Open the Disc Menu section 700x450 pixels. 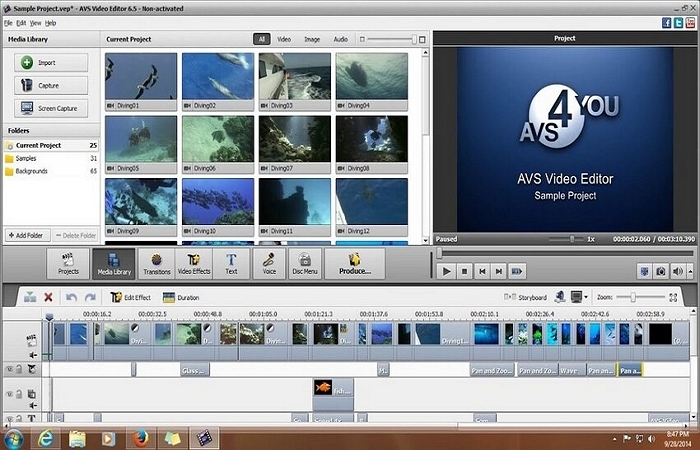pyautogui.click(x=305, y=264)
